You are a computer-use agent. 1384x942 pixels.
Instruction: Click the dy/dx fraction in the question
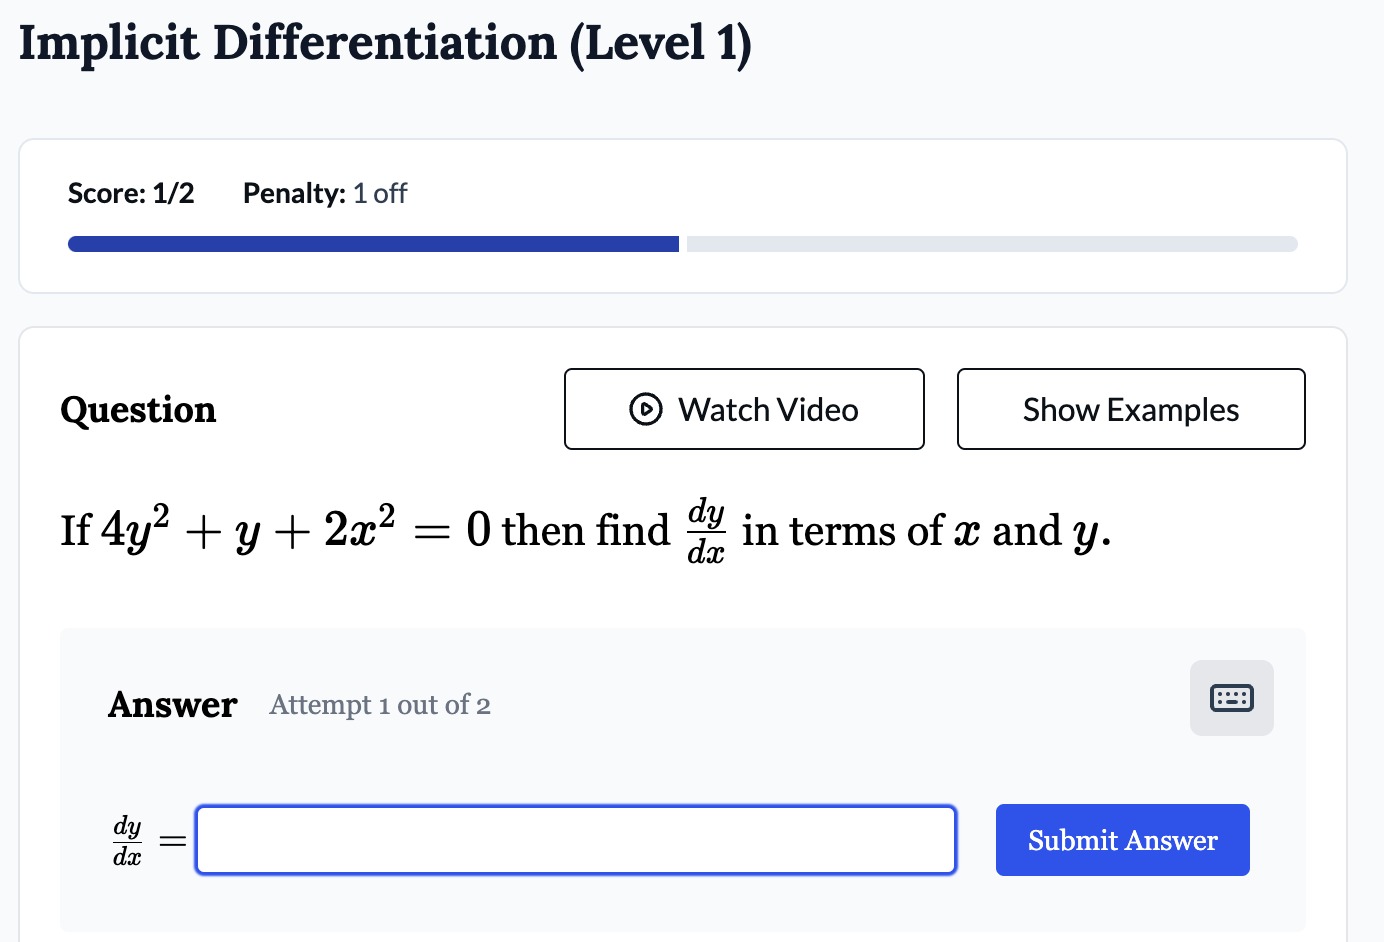(x=706, y=530)
